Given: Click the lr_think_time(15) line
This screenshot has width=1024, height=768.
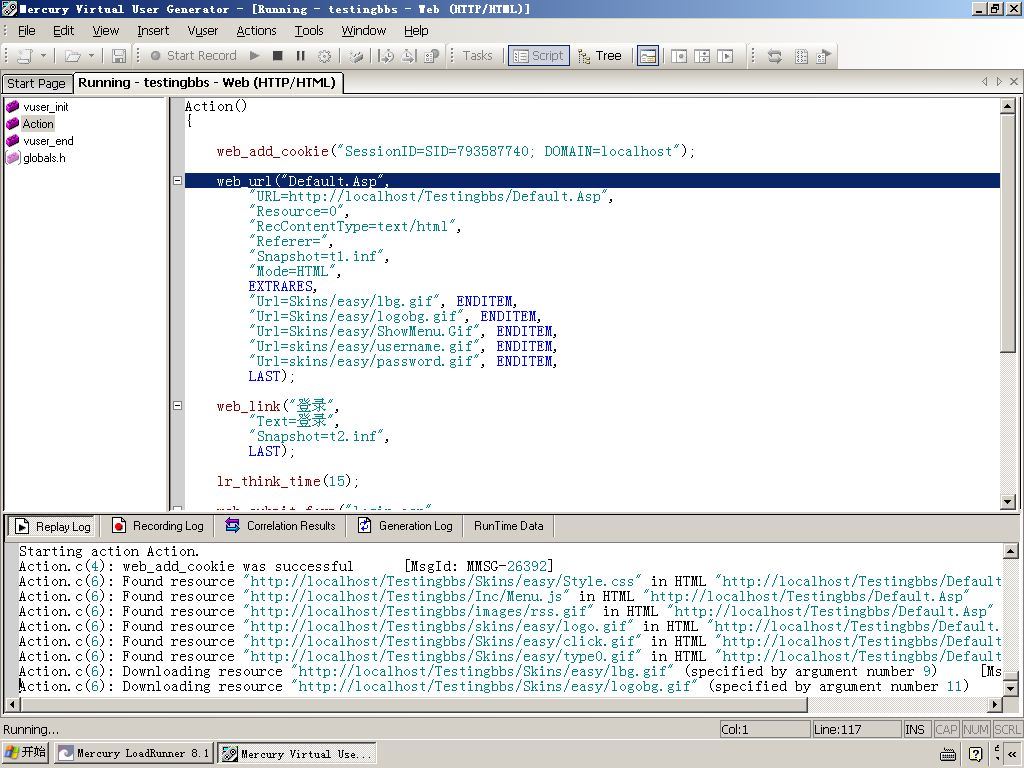Looking at the screenshot, I should tap(288, 481).
